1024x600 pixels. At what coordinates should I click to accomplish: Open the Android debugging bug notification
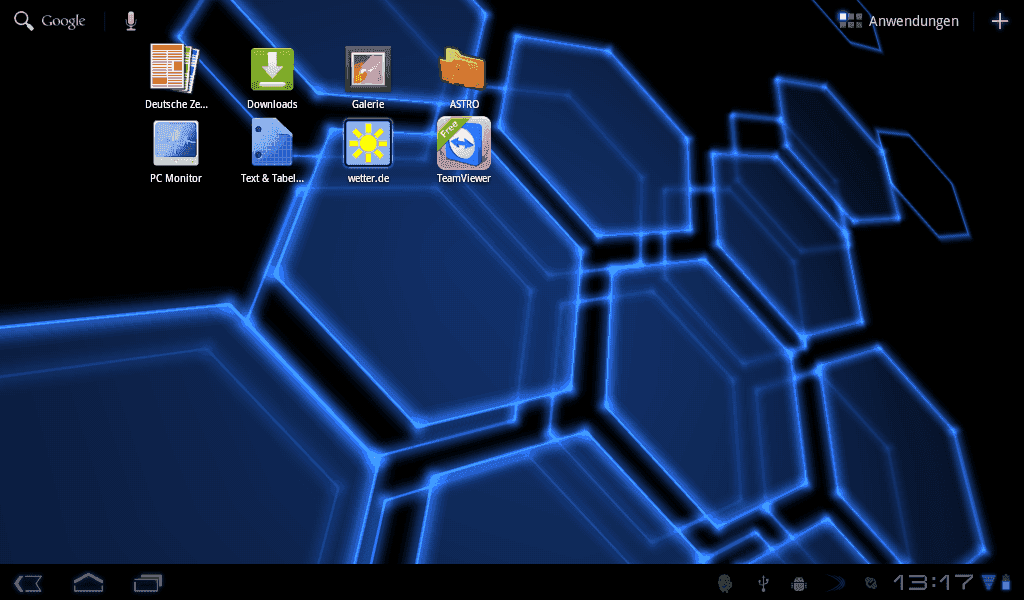point(799,583)
